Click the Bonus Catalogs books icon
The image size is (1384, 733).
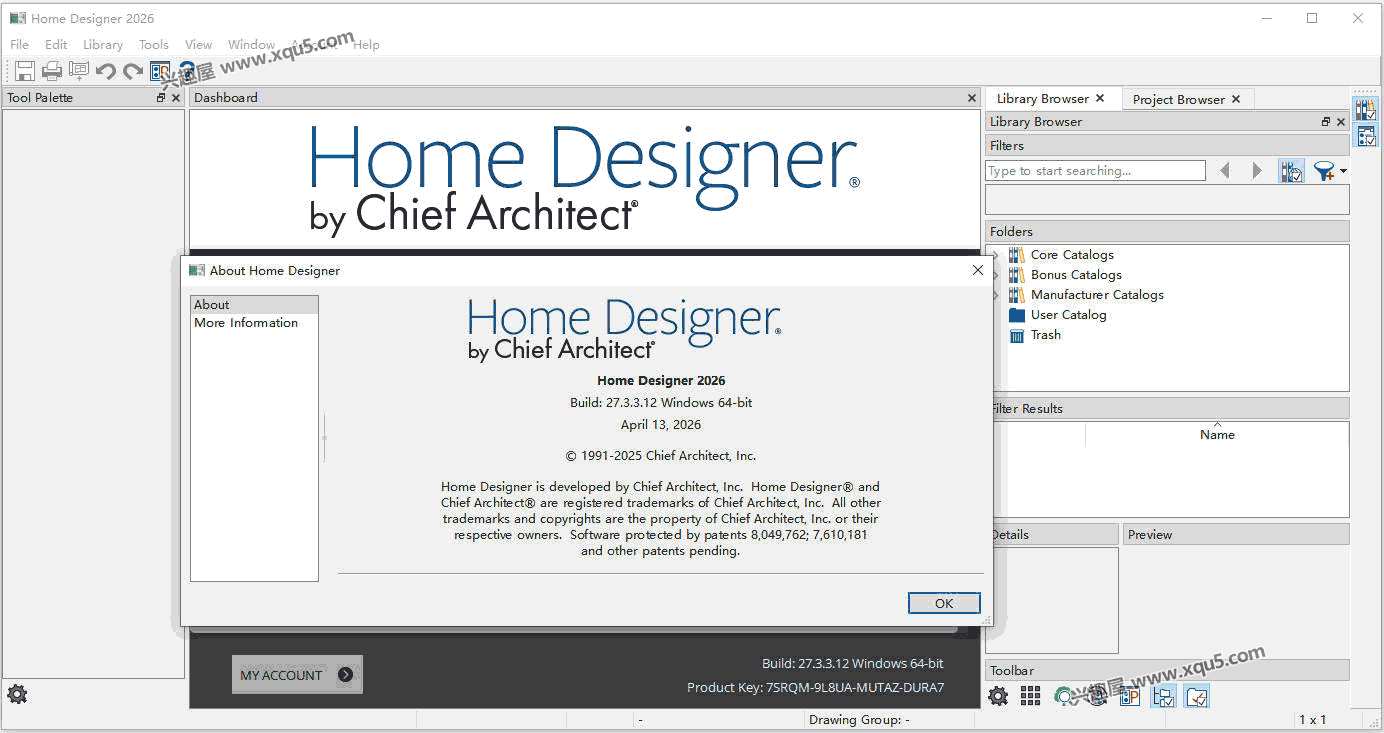coord(1017,275)
